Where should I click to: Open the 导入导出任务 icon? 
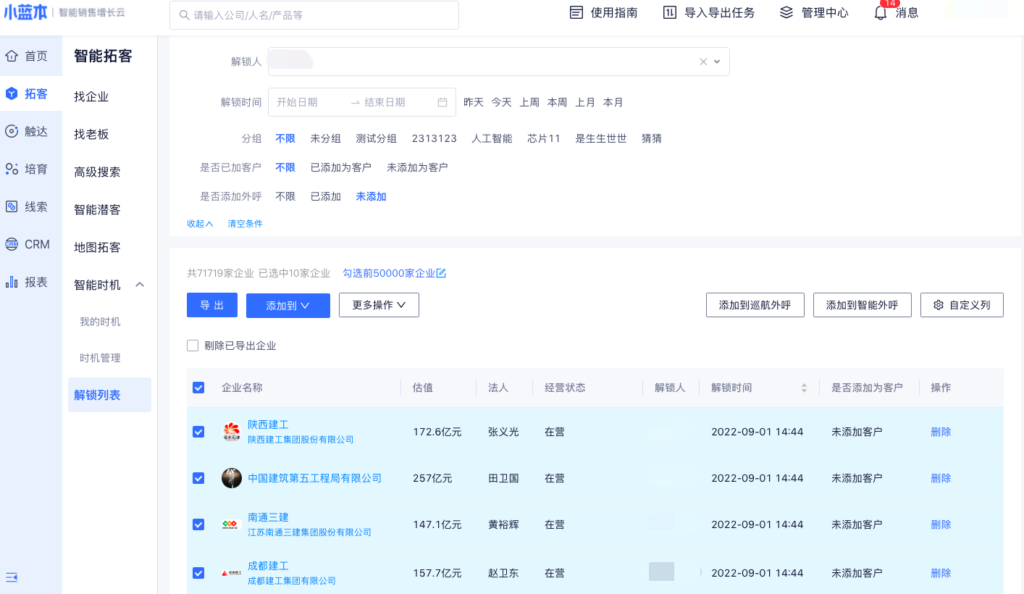point(670,13)
